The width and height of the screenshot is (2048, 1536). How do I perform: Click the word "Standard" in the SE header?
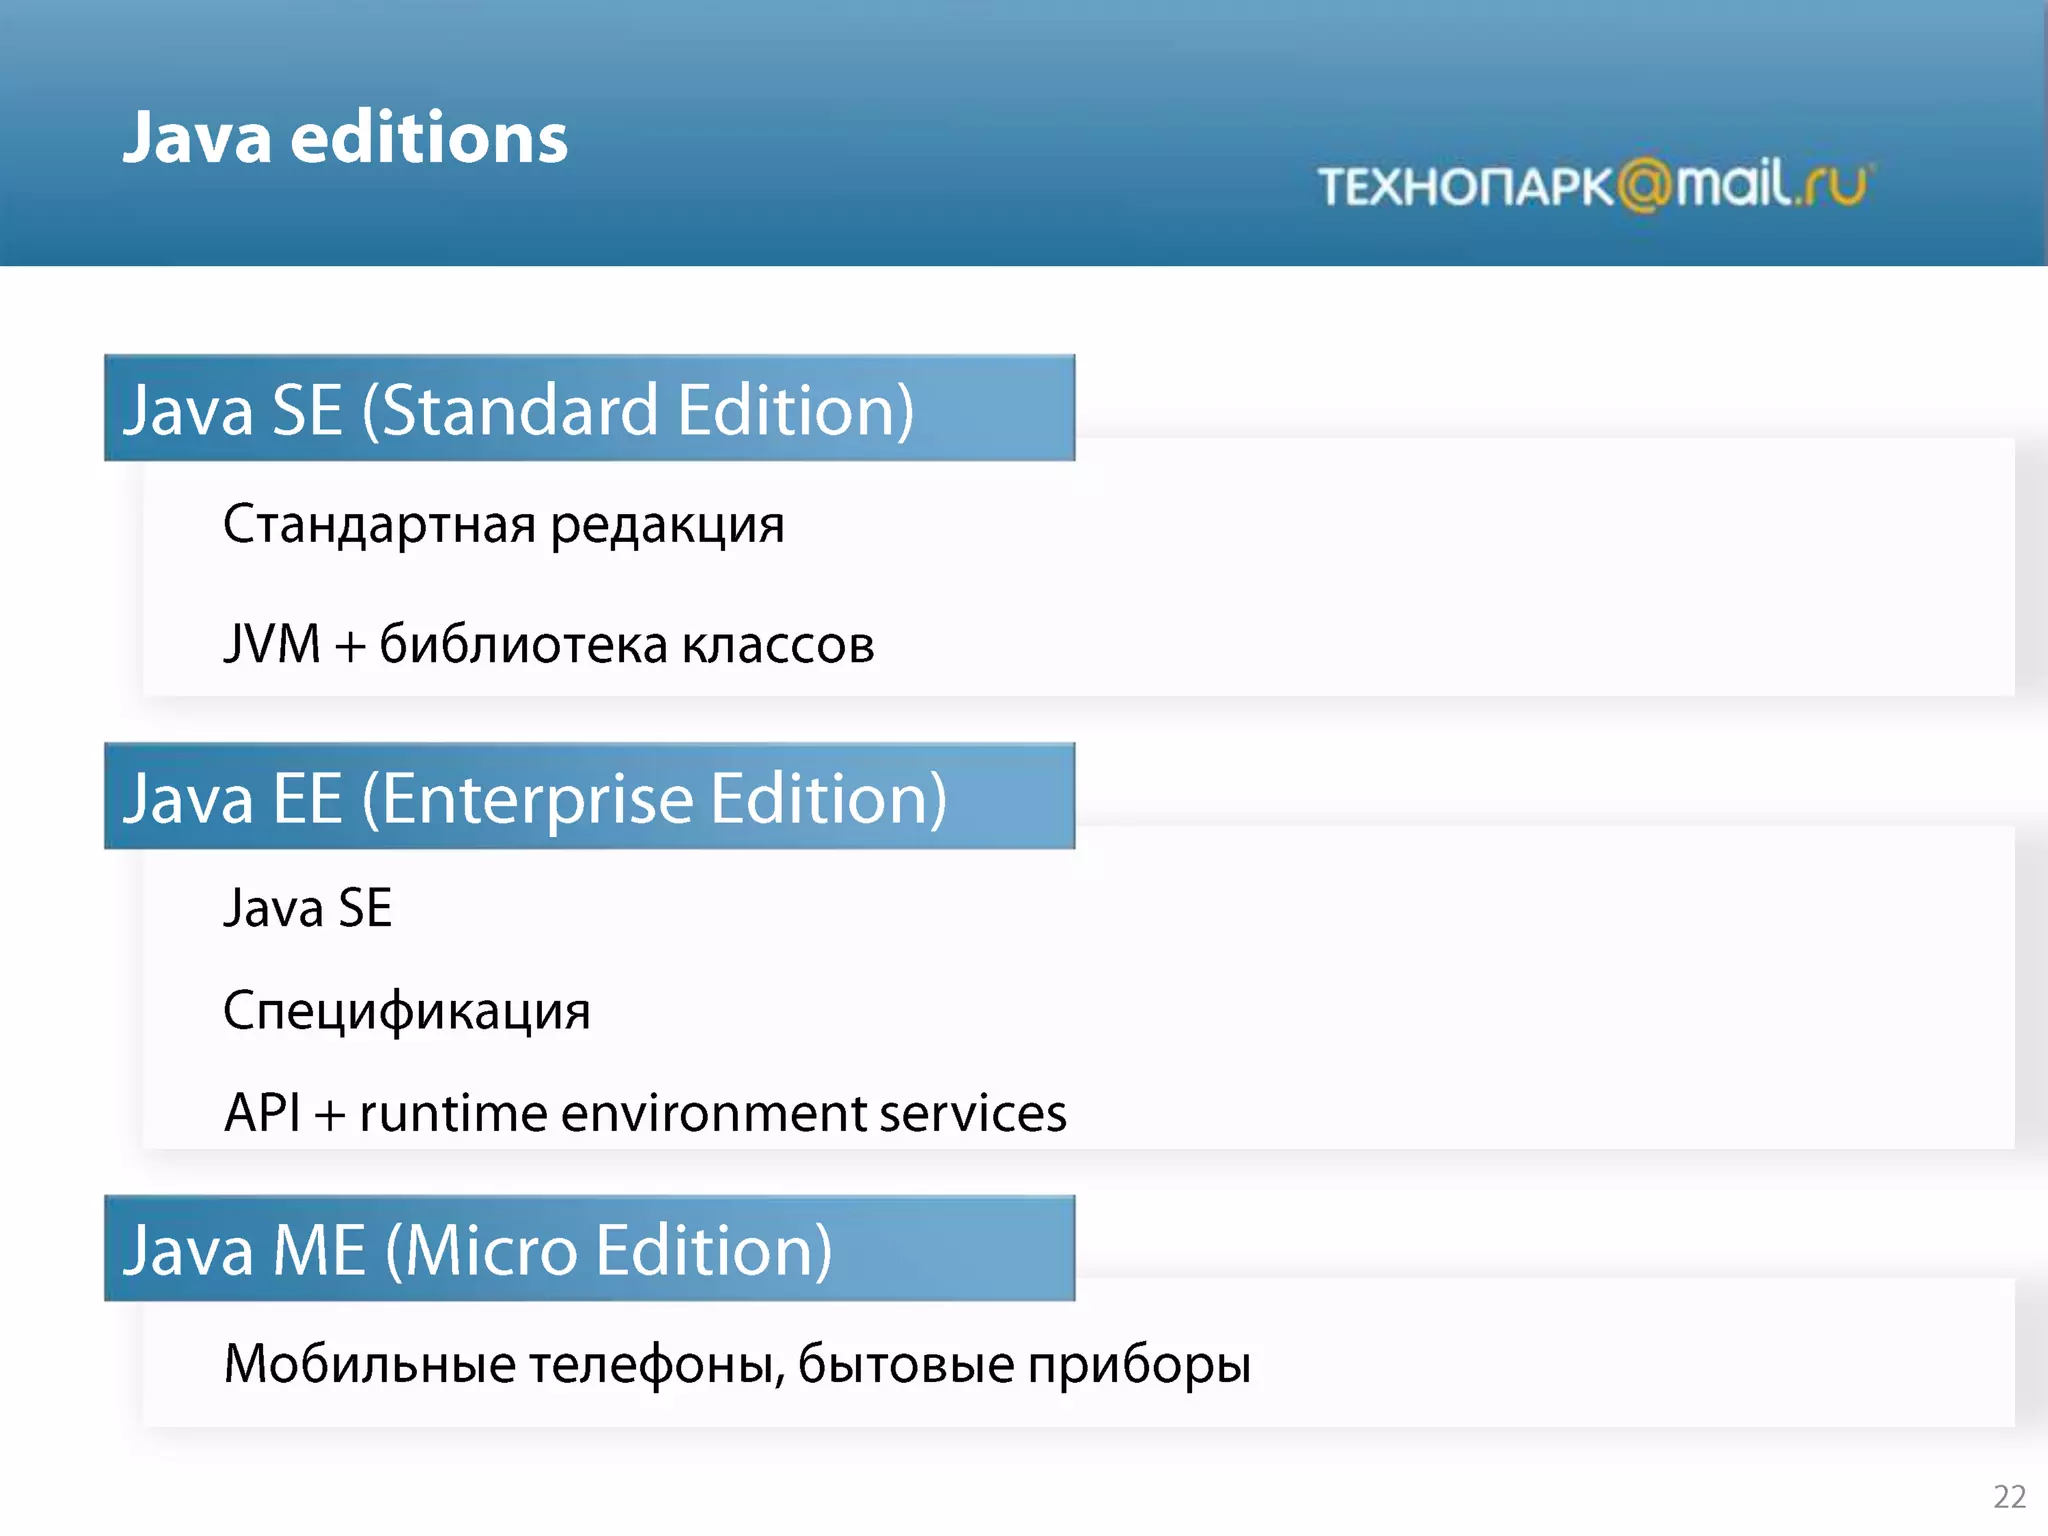point(520,410)
